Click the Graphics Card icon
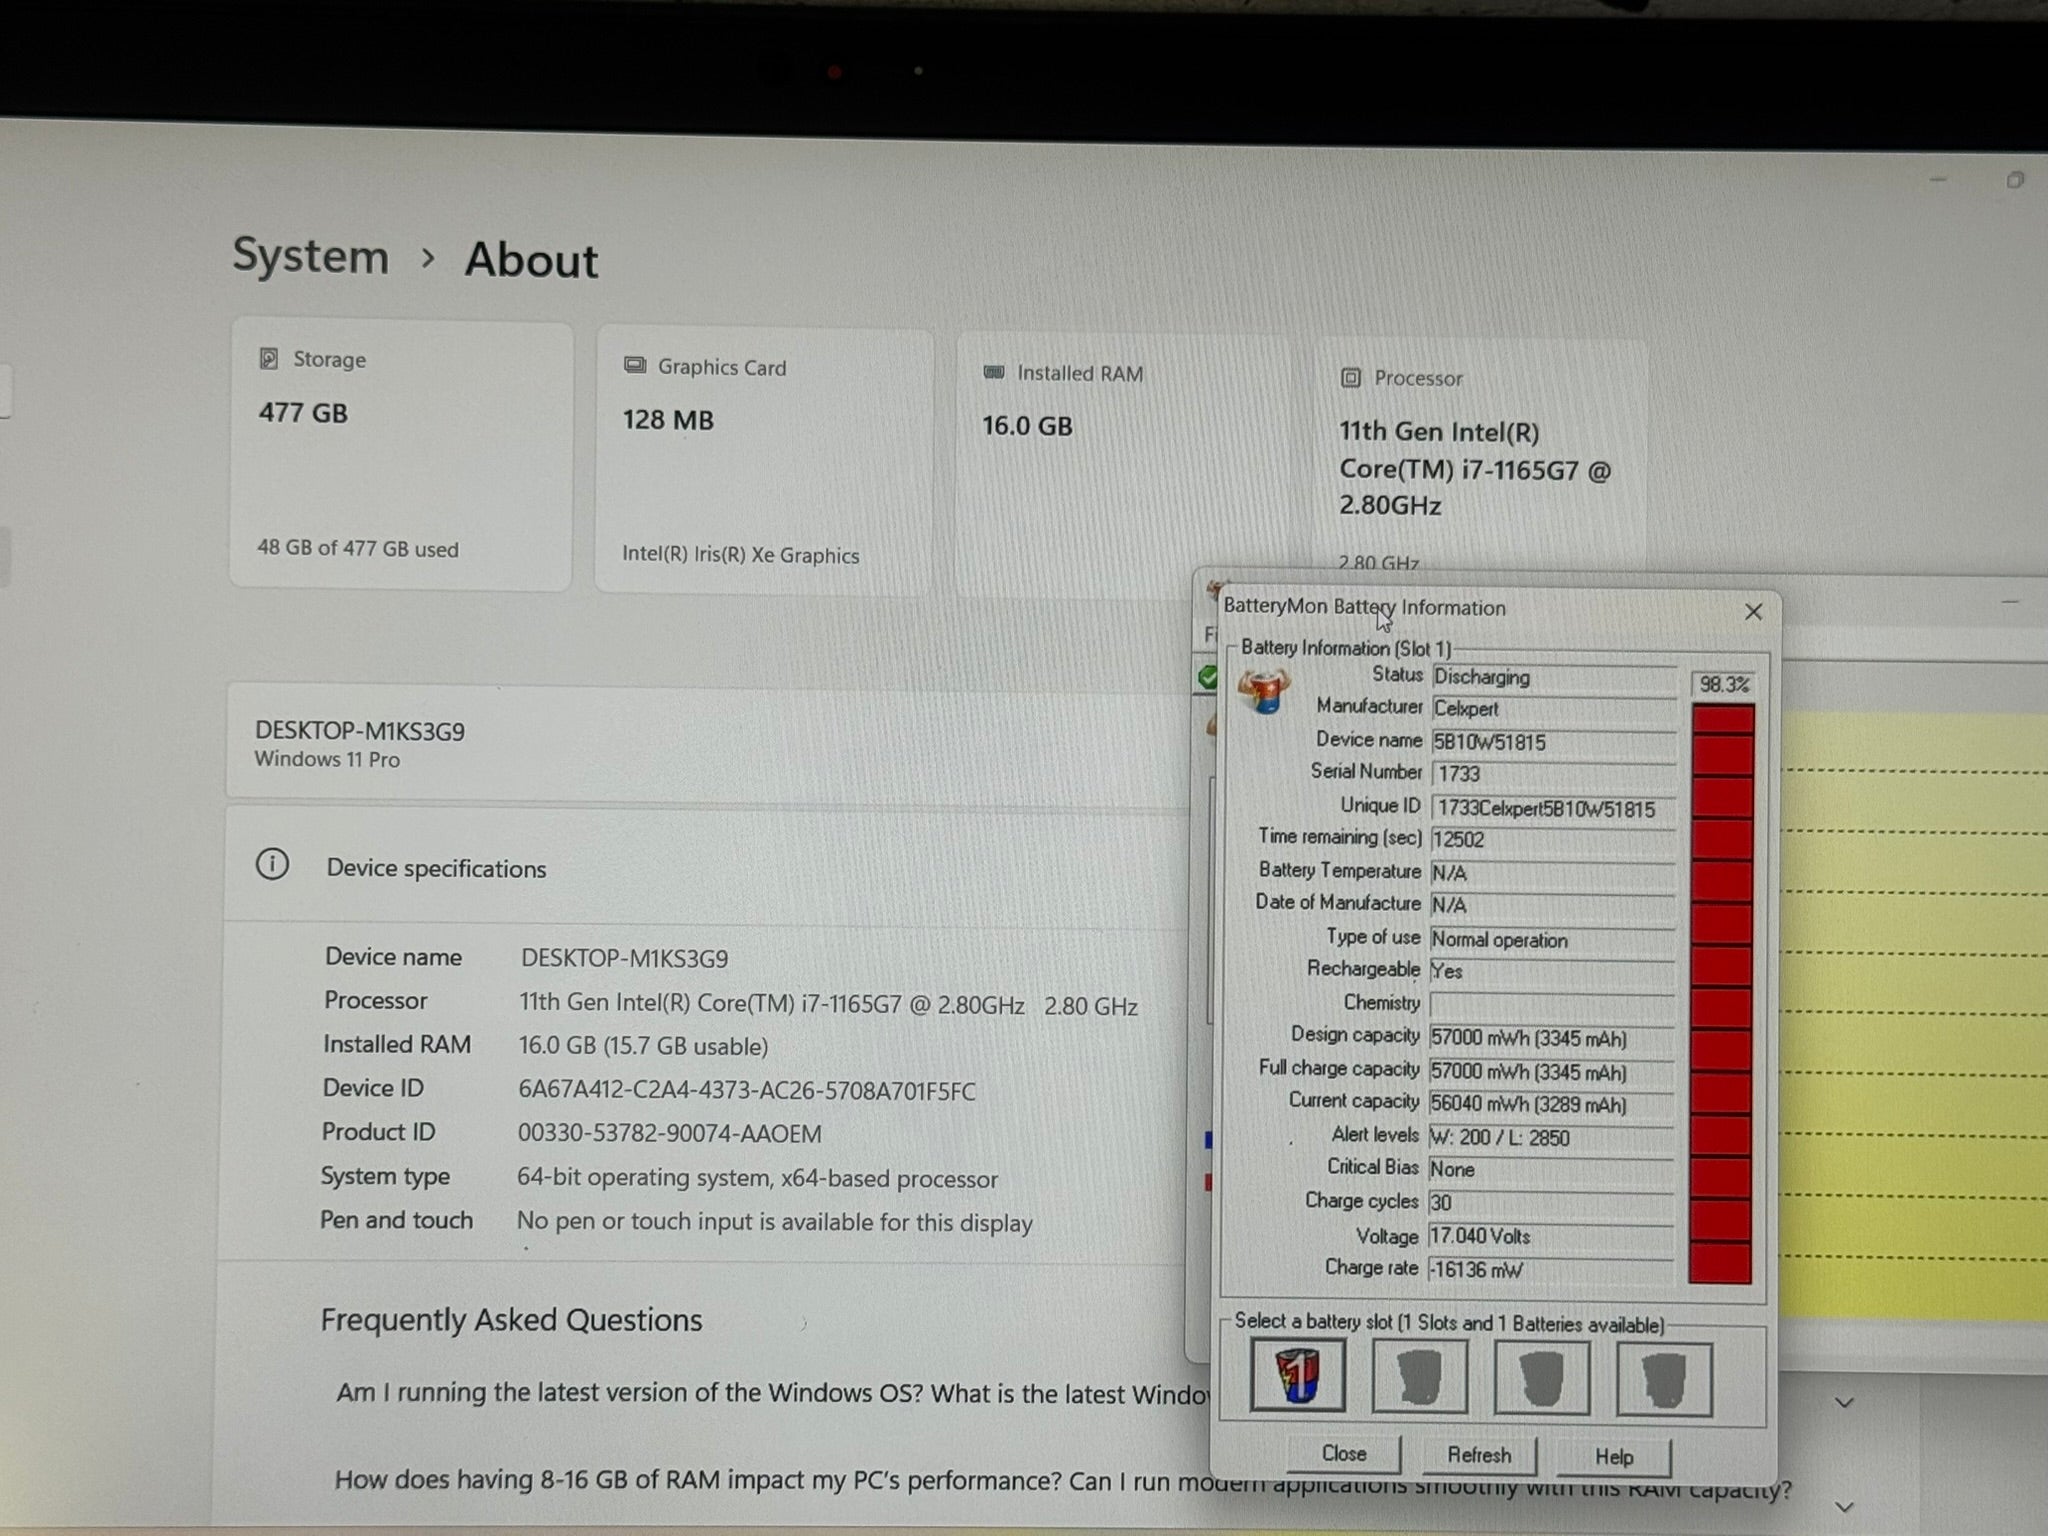This screenshot has height=1536, width=2048. click(634, 365)
